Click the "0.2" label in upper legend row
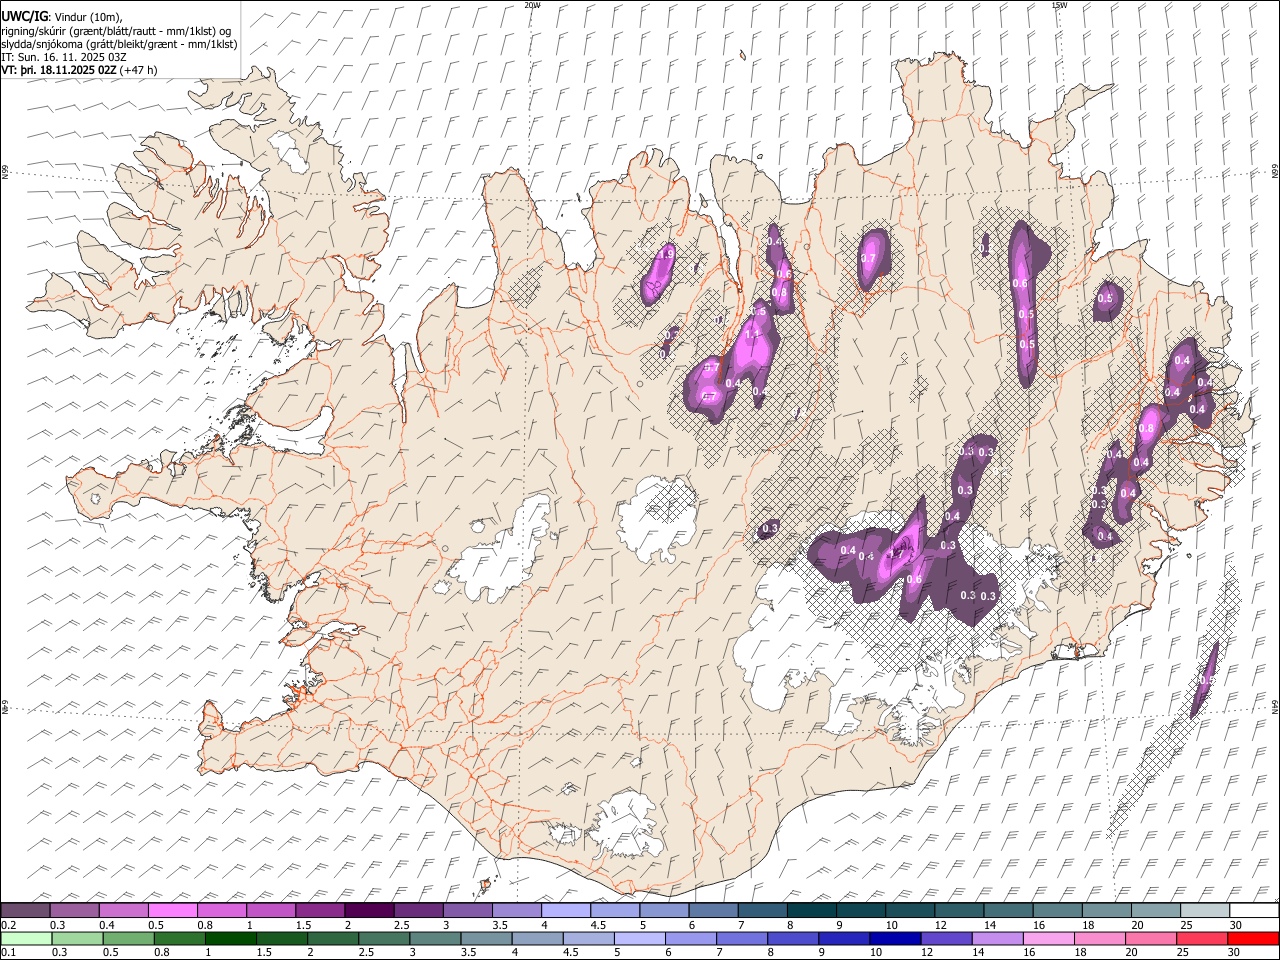This screenshot has width=1280, height=960. point(7,925)
